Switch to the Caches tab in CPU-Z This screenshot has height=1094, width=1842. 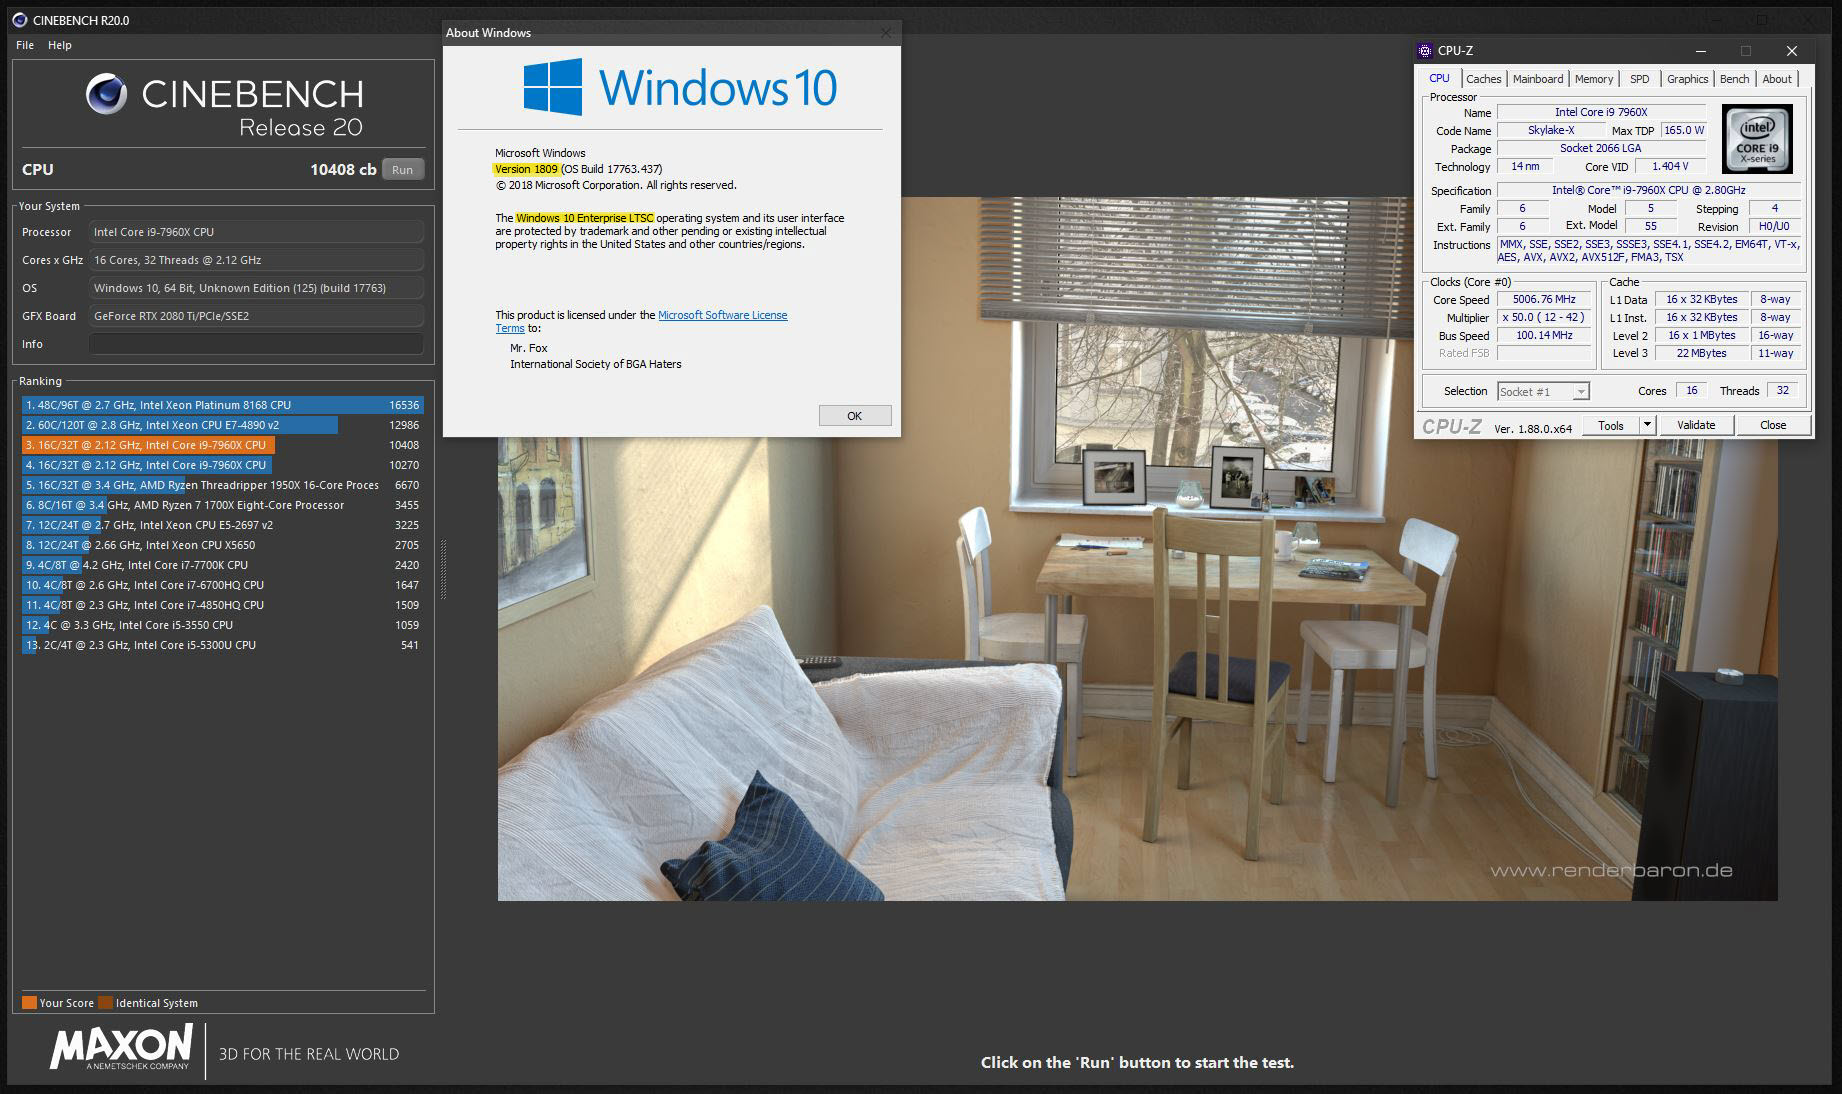(x=1483, y=79)
